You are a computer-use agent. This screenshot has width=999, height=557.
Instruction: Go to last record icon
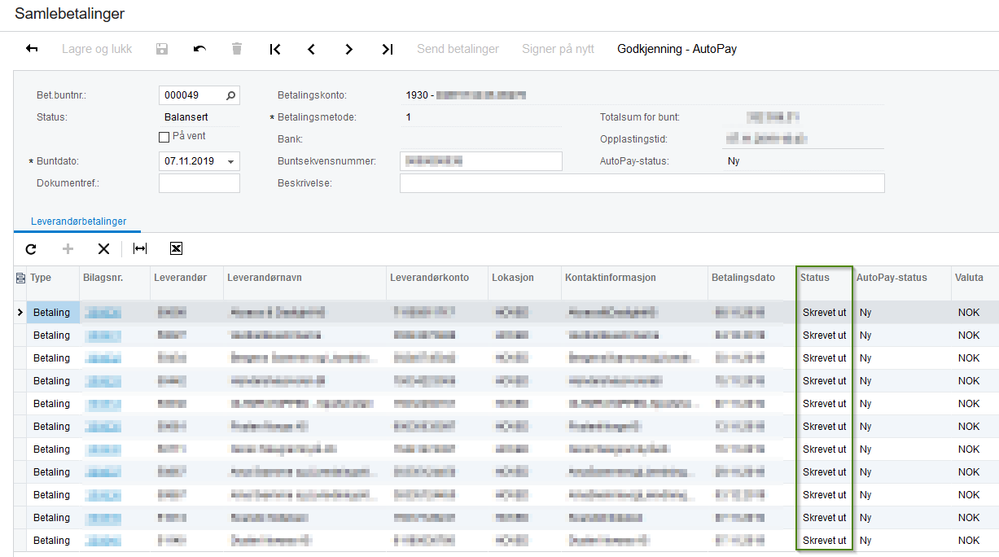tap(387, 49)
